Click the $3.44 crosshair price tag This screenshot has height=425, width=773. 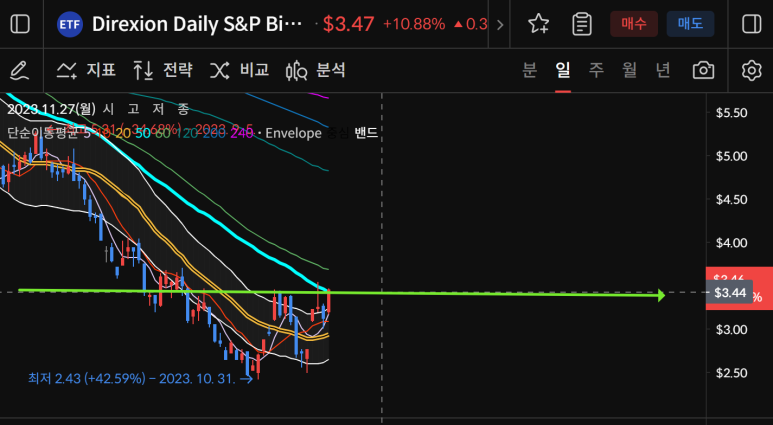(730, 293)
